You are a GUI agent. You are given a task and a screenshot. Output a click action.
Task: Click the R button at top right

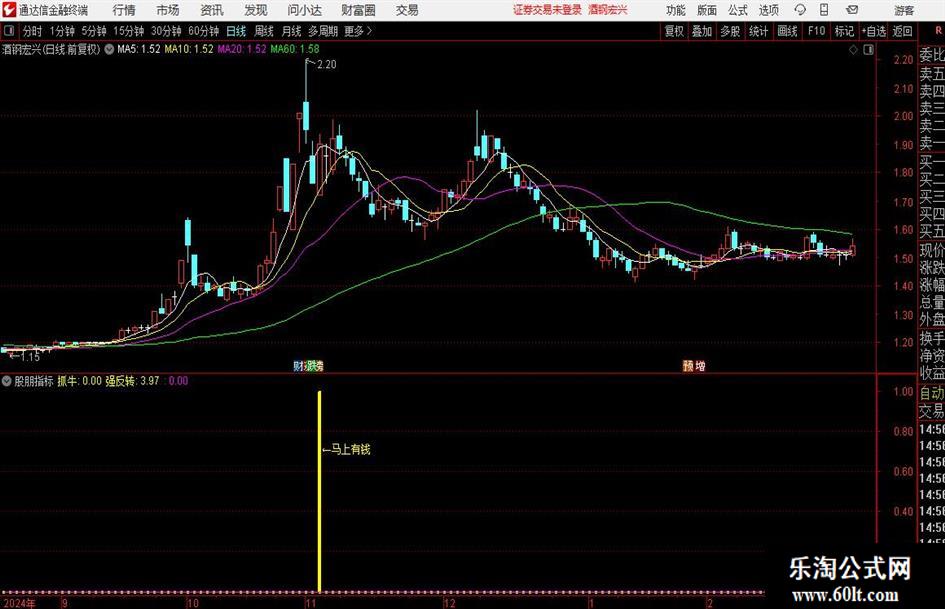point(938,30)
